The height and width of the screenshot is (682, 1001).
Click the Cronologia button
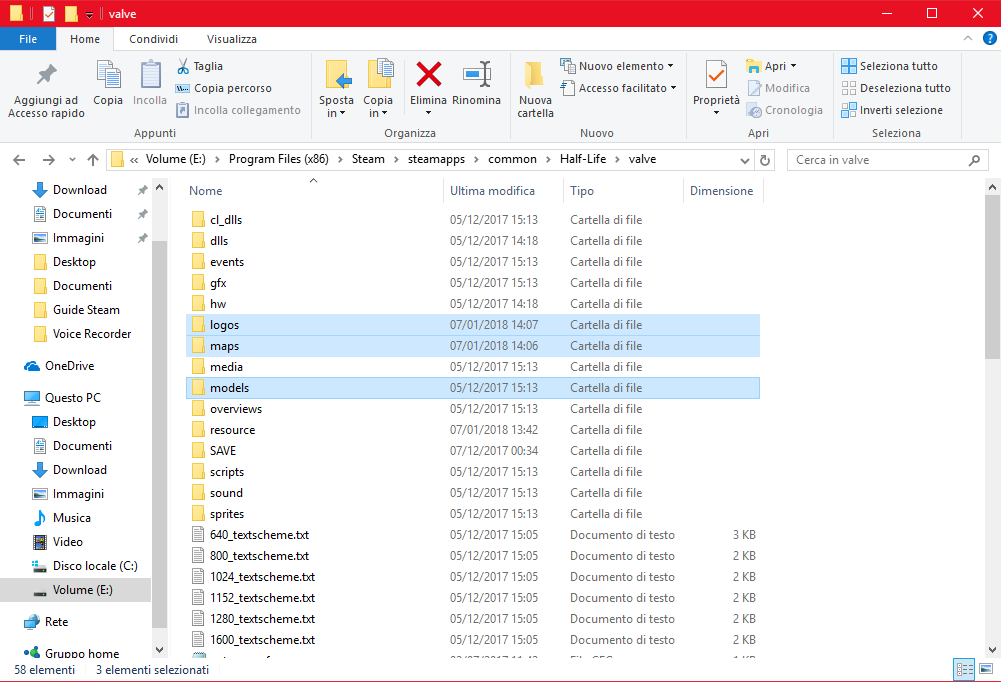tap(785, 110)
